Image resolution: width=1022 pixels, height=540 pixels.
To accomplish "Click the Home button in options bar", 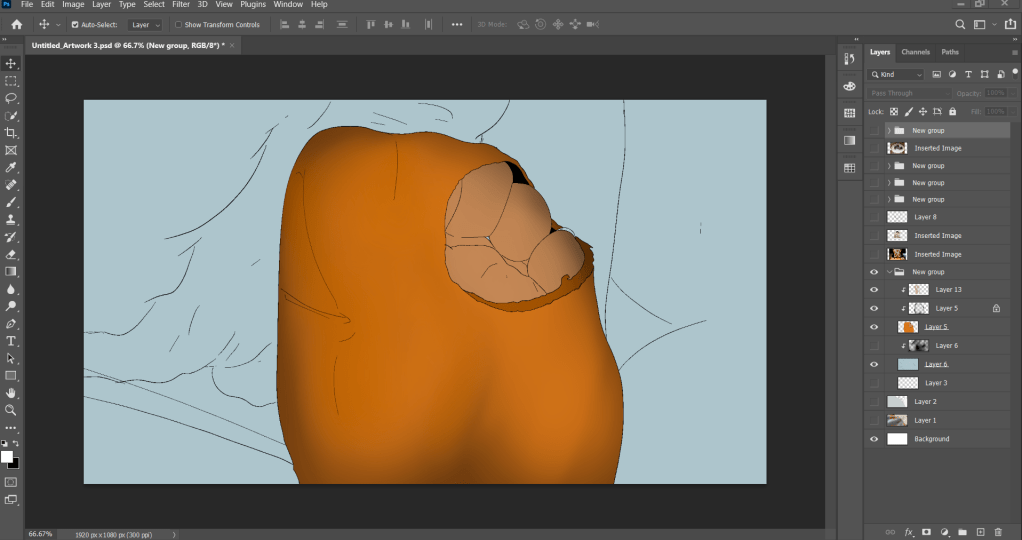I will [17, 24].
